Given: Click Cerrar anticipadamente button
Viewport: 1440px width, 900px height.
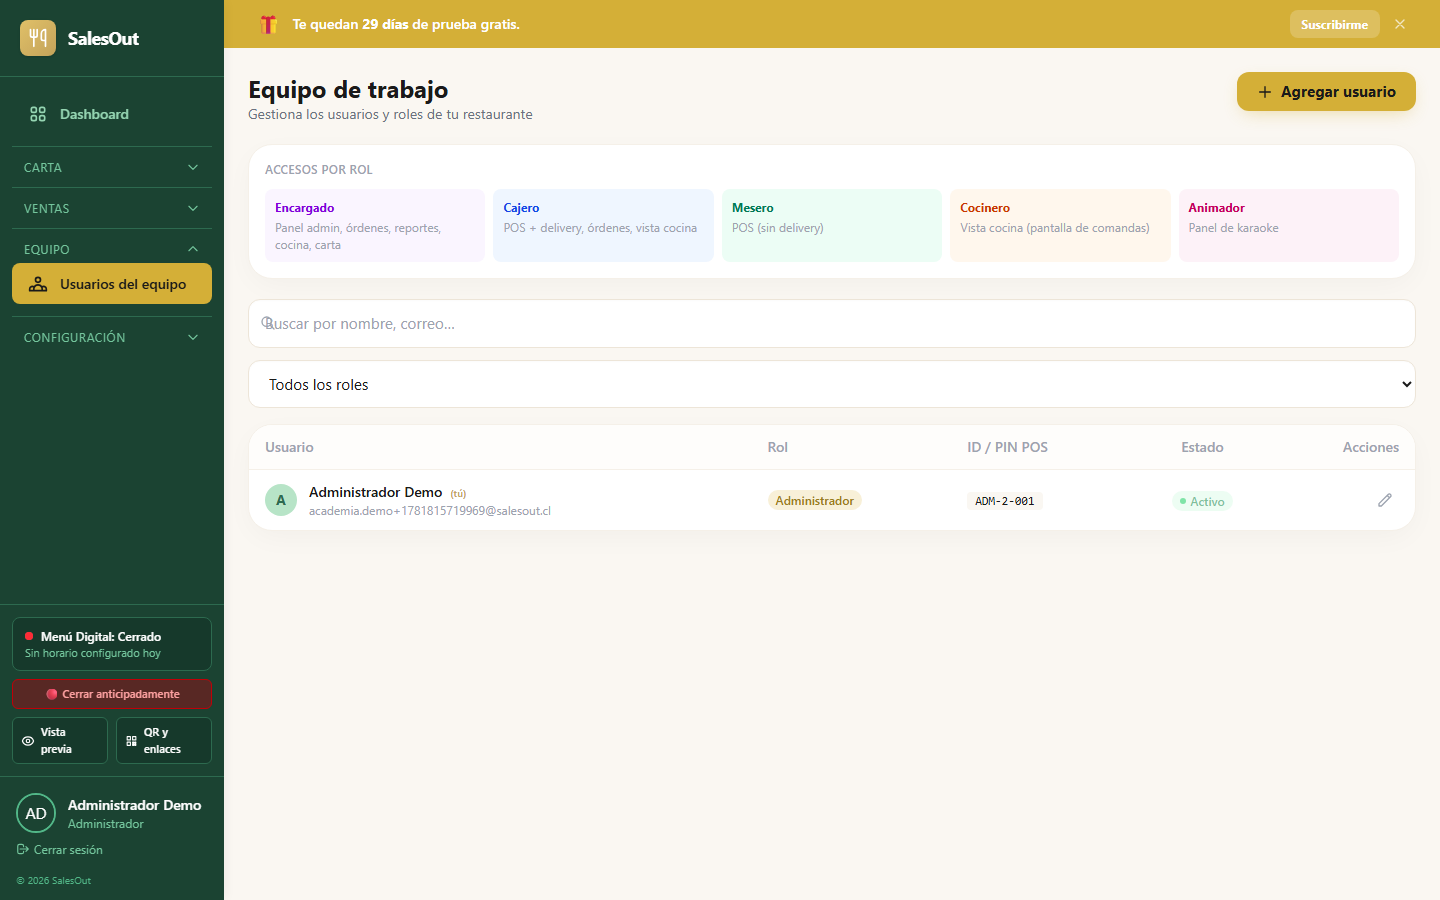Looking at the screenshot, I should tap(112, 694).
